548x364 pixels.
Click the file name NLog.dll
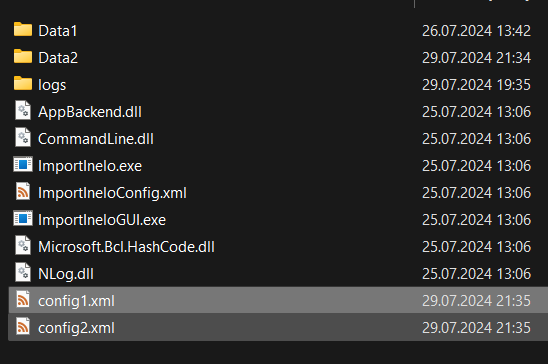pos(66,274)
